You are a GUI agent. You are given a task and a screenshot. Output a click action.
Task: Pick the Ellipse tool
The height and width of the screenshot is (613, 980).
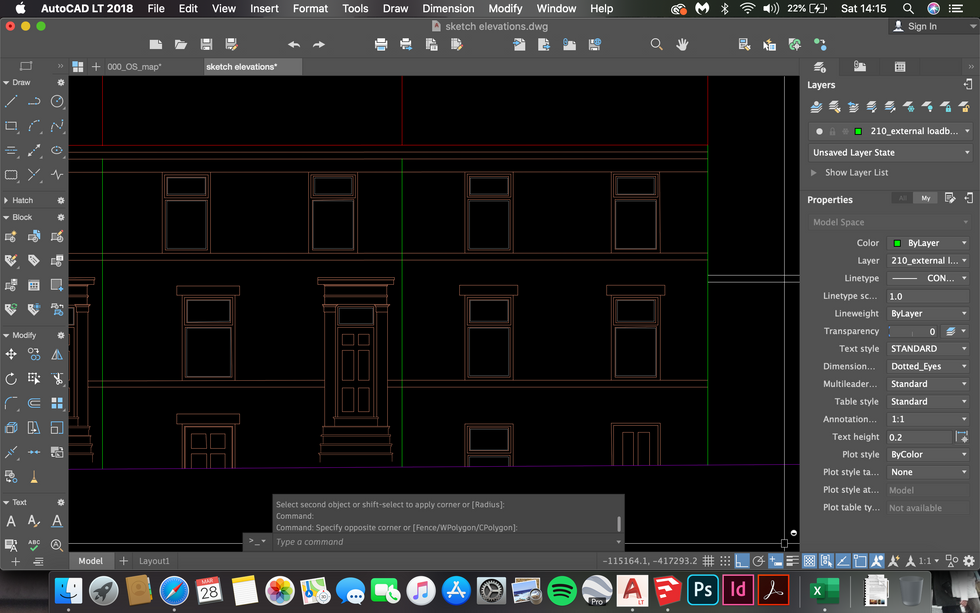(x=57, y=151)
